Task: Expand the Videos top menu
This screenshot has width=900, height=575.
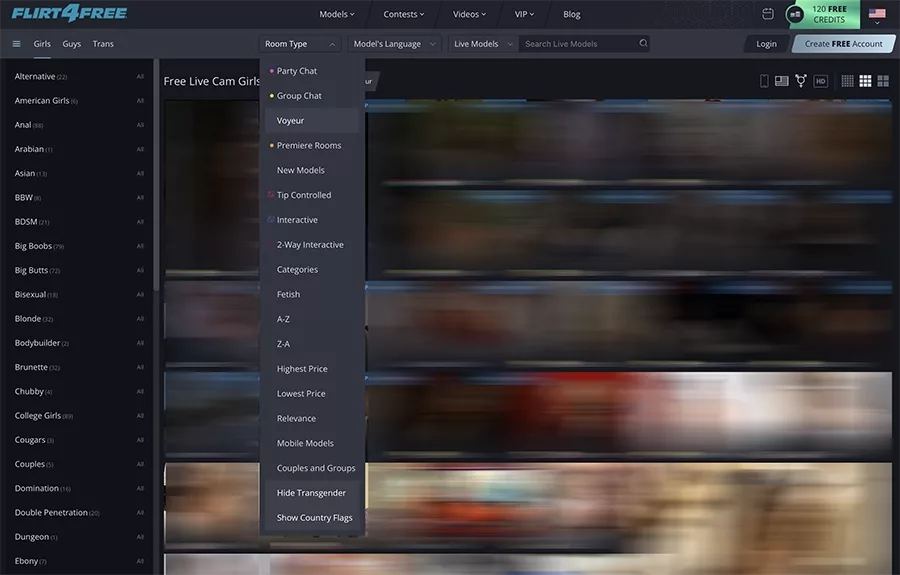Action: pos(469,14)
